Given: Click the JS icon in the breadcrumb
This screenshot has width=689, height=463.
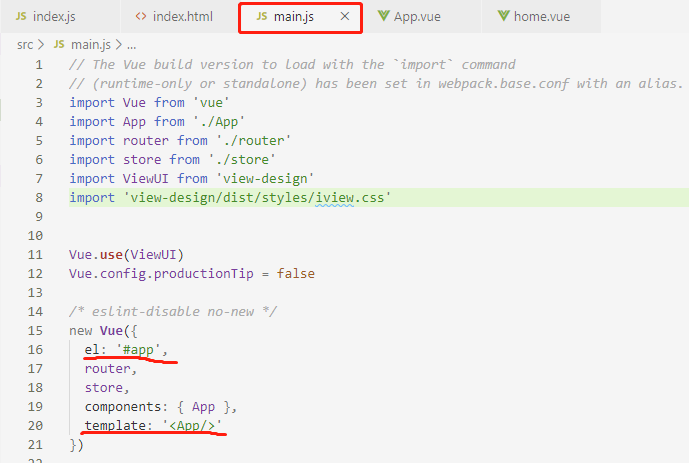Looking at the screenshot, I should click(59, 44).
